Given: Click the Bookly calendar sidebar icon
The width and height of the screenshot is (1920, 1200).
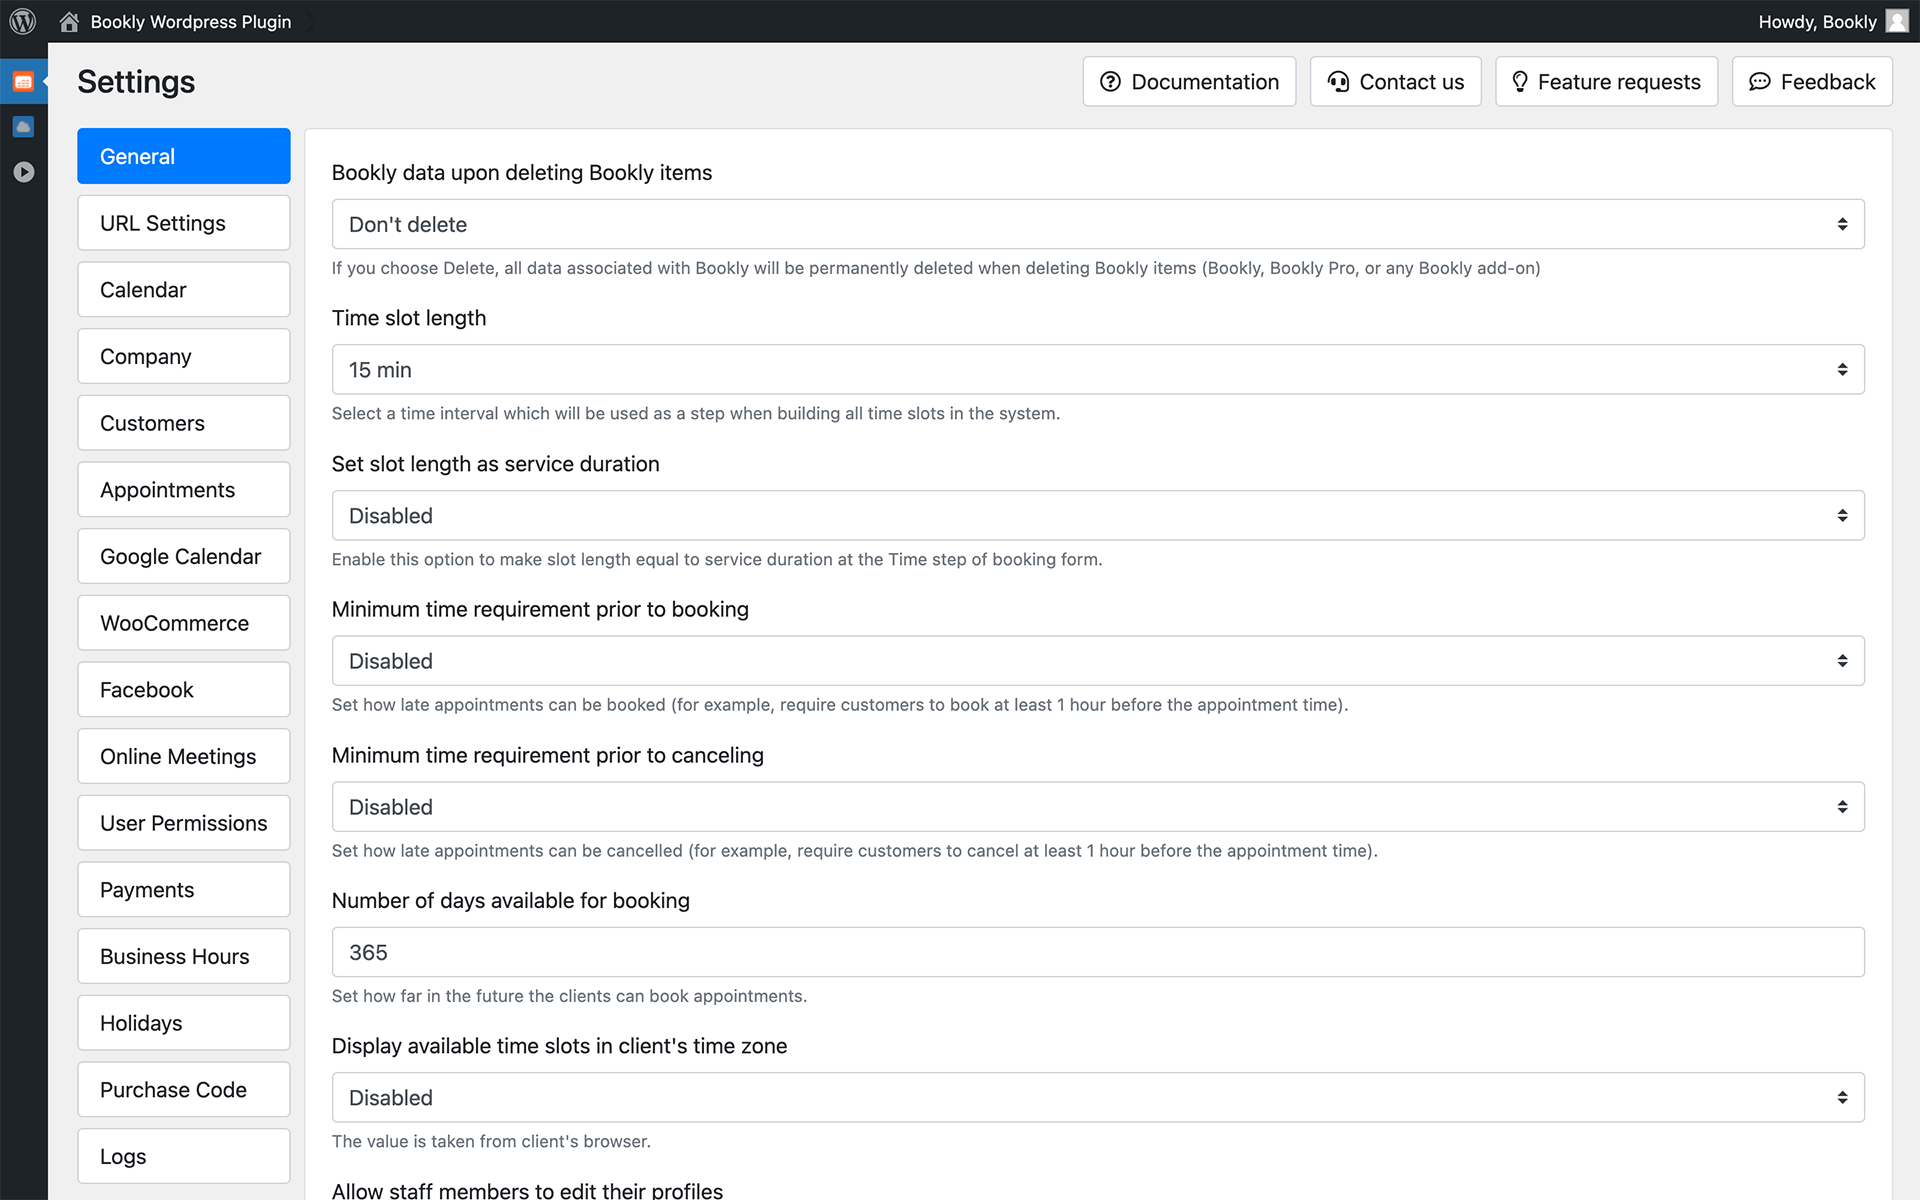Looking at the screenshot, I should (x=23, y=81).
